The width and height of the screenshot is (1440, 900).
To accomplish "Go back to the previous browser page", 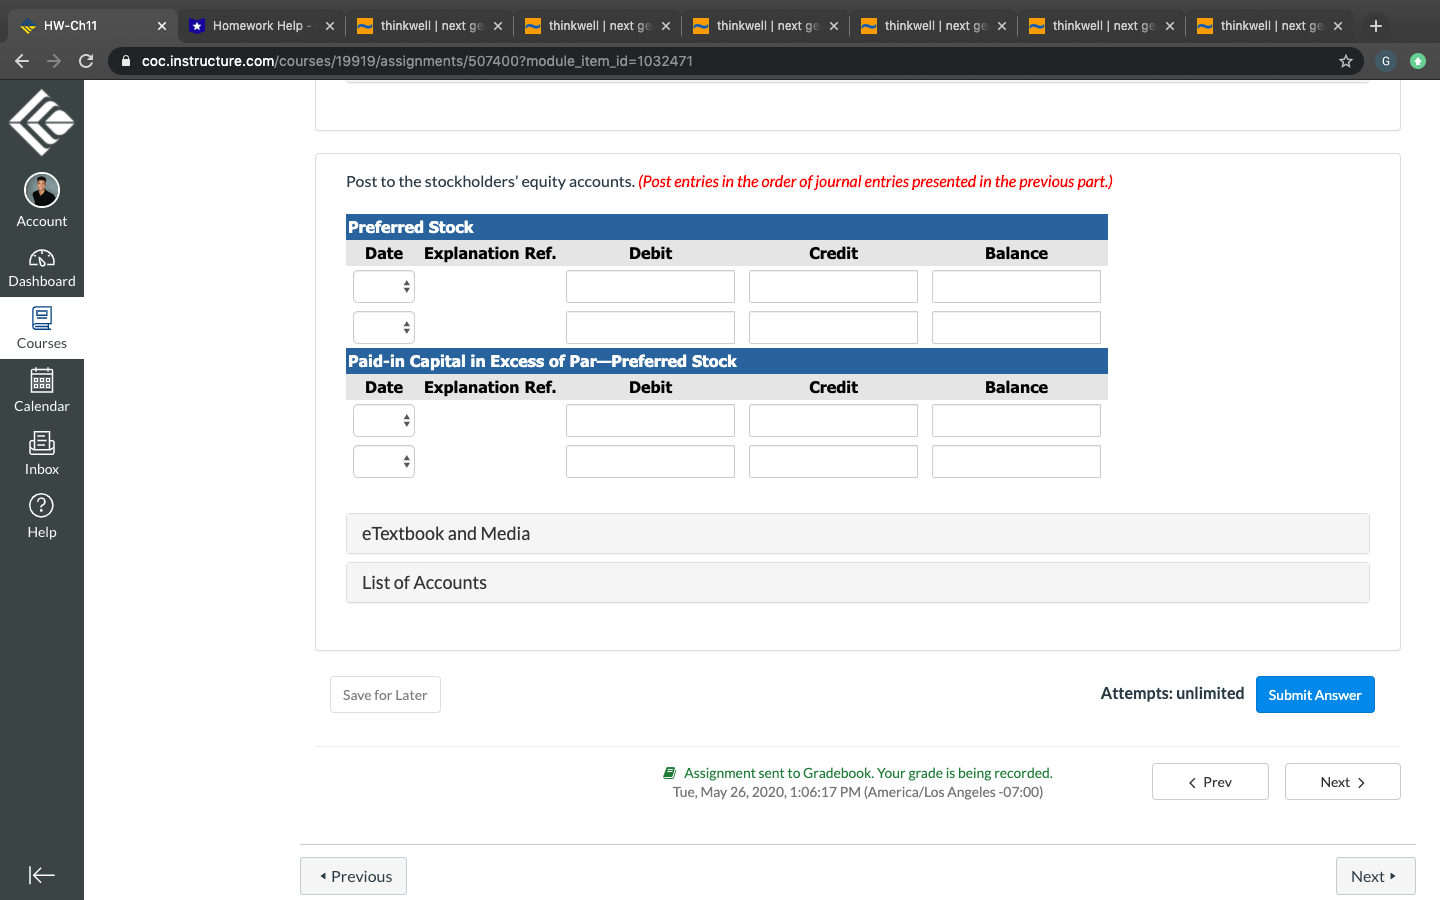I will coord(22,61).
